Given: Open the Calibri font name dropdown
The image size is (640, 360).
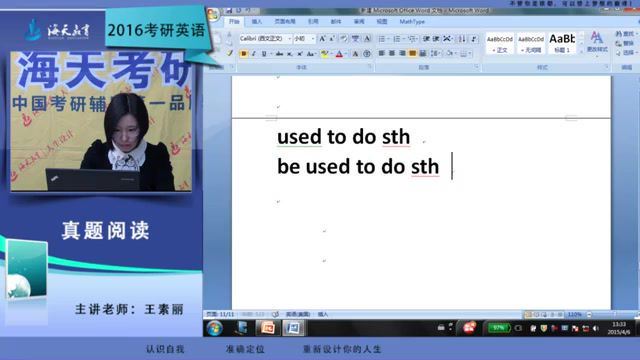Looking at the screenshot, I should pyautogui.click(x=290, y=39).
